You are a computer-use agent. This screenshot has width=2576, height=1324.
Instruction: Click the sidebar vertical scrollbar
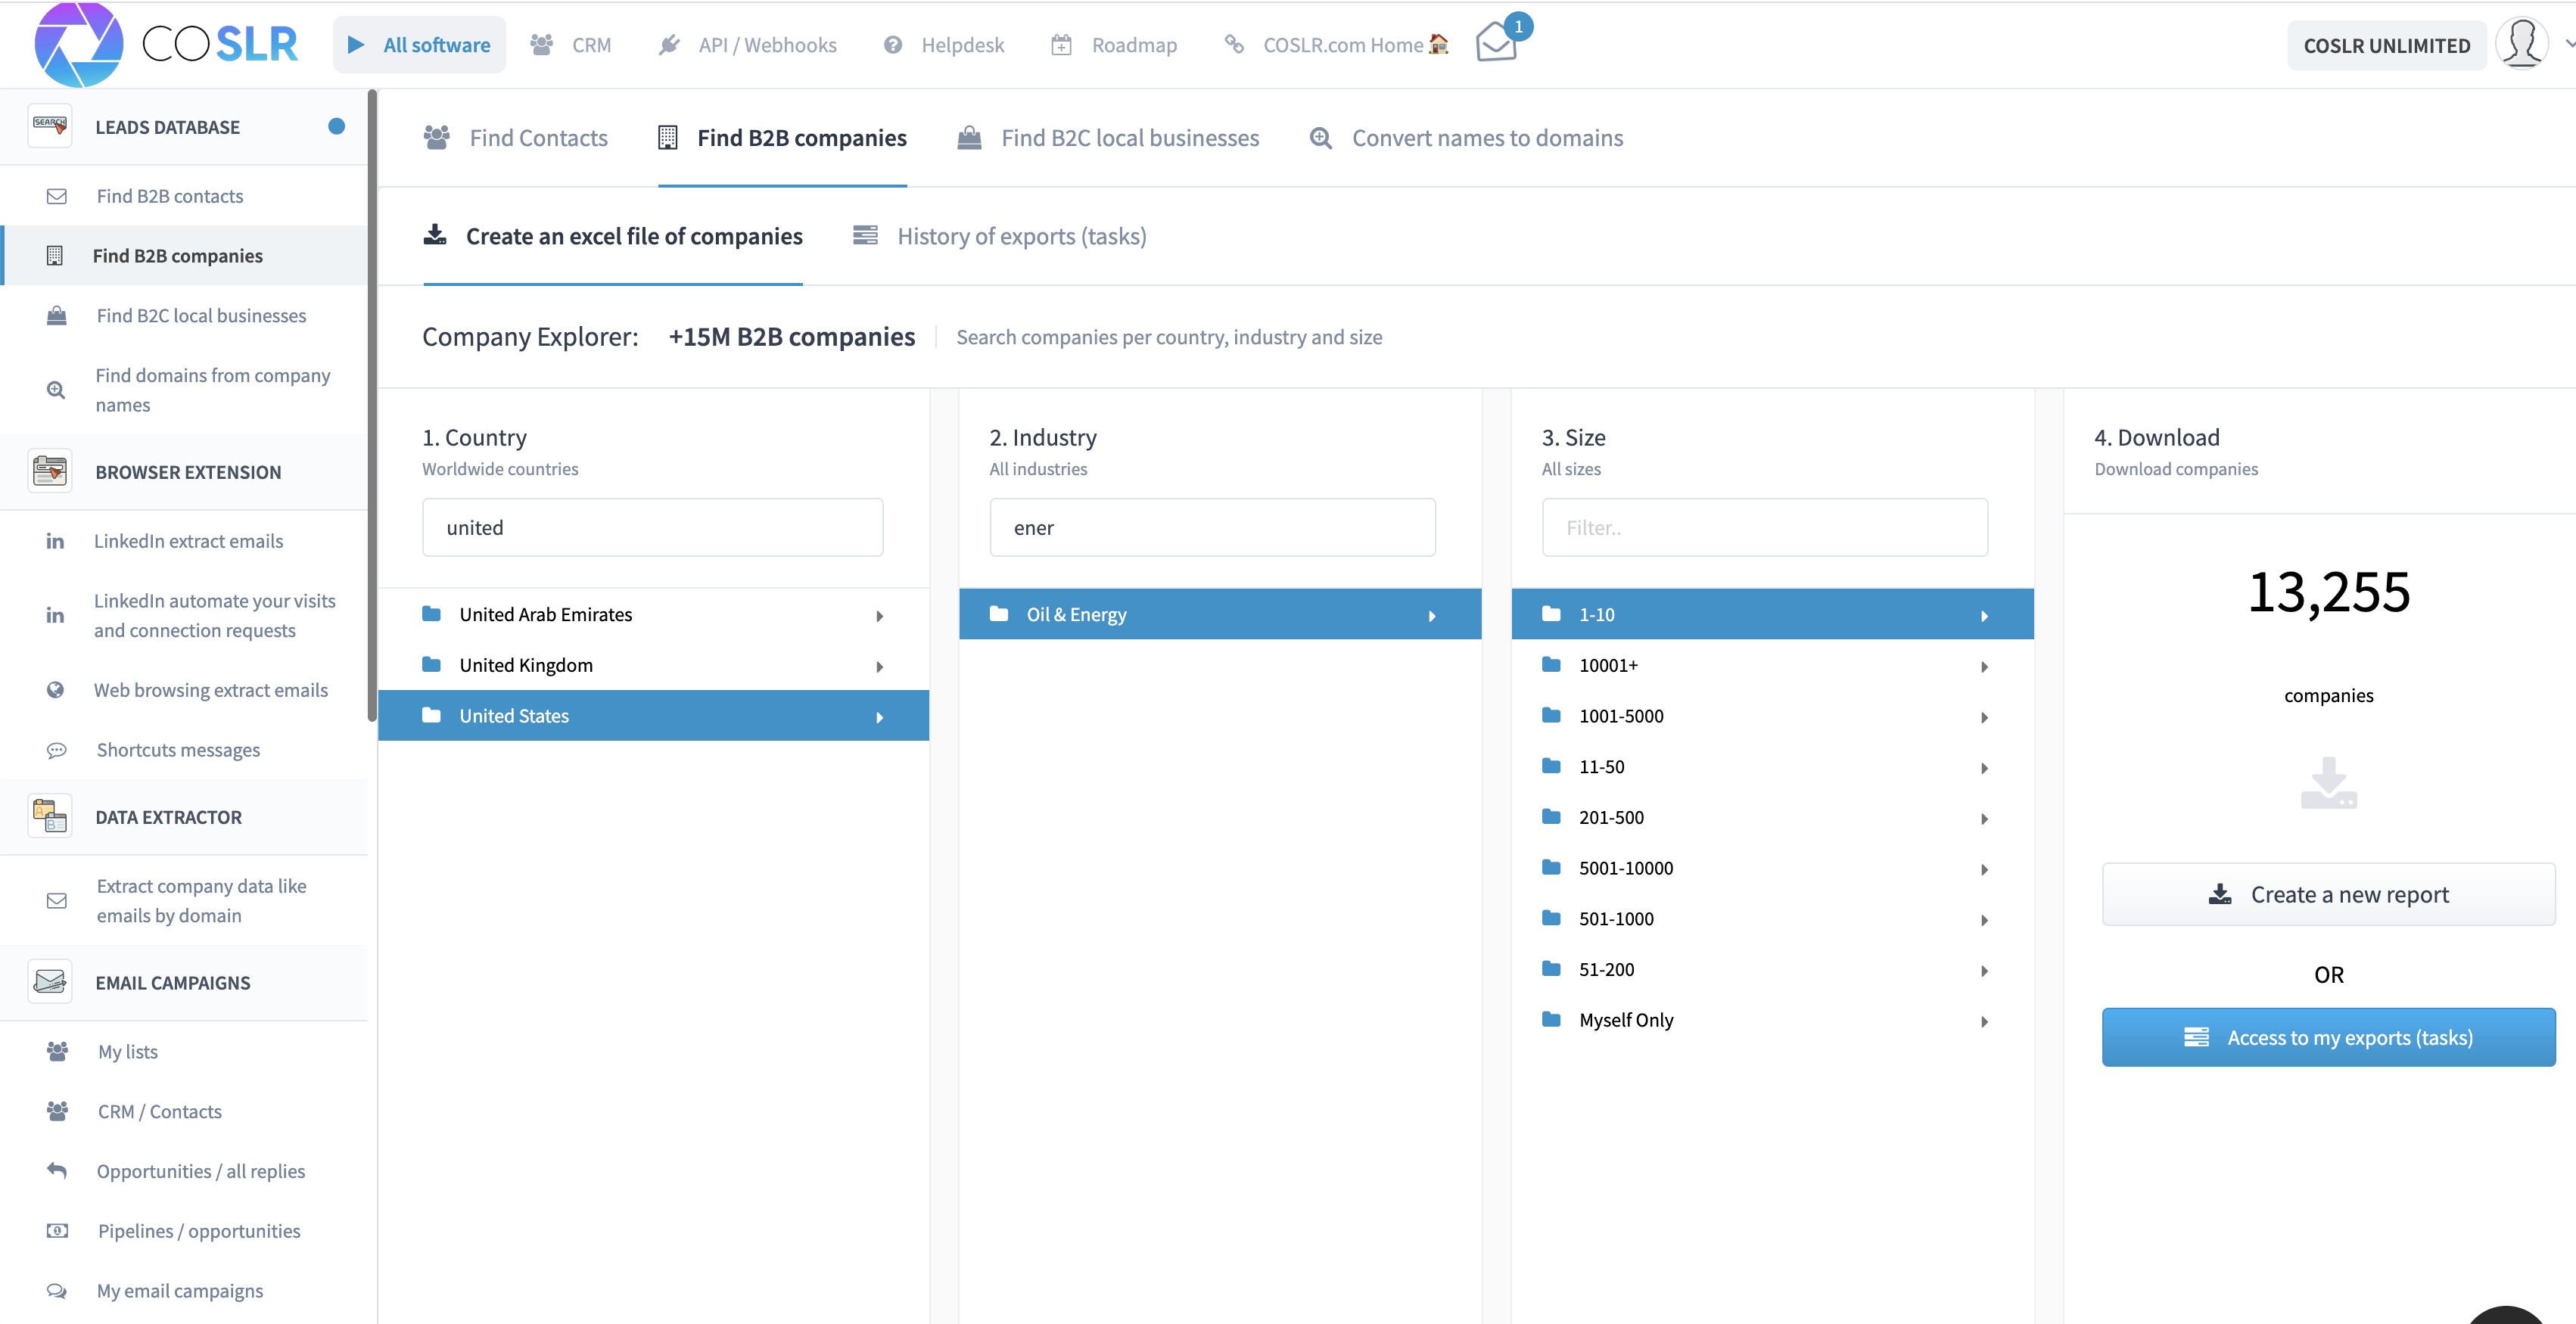(372, 405)
